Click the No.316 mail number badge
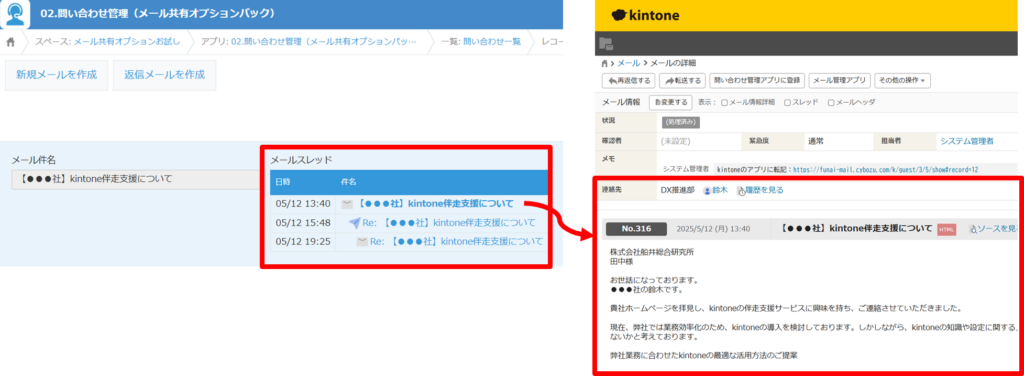Viewport: 1024px width, 376px height. click(x=637, y=229)
